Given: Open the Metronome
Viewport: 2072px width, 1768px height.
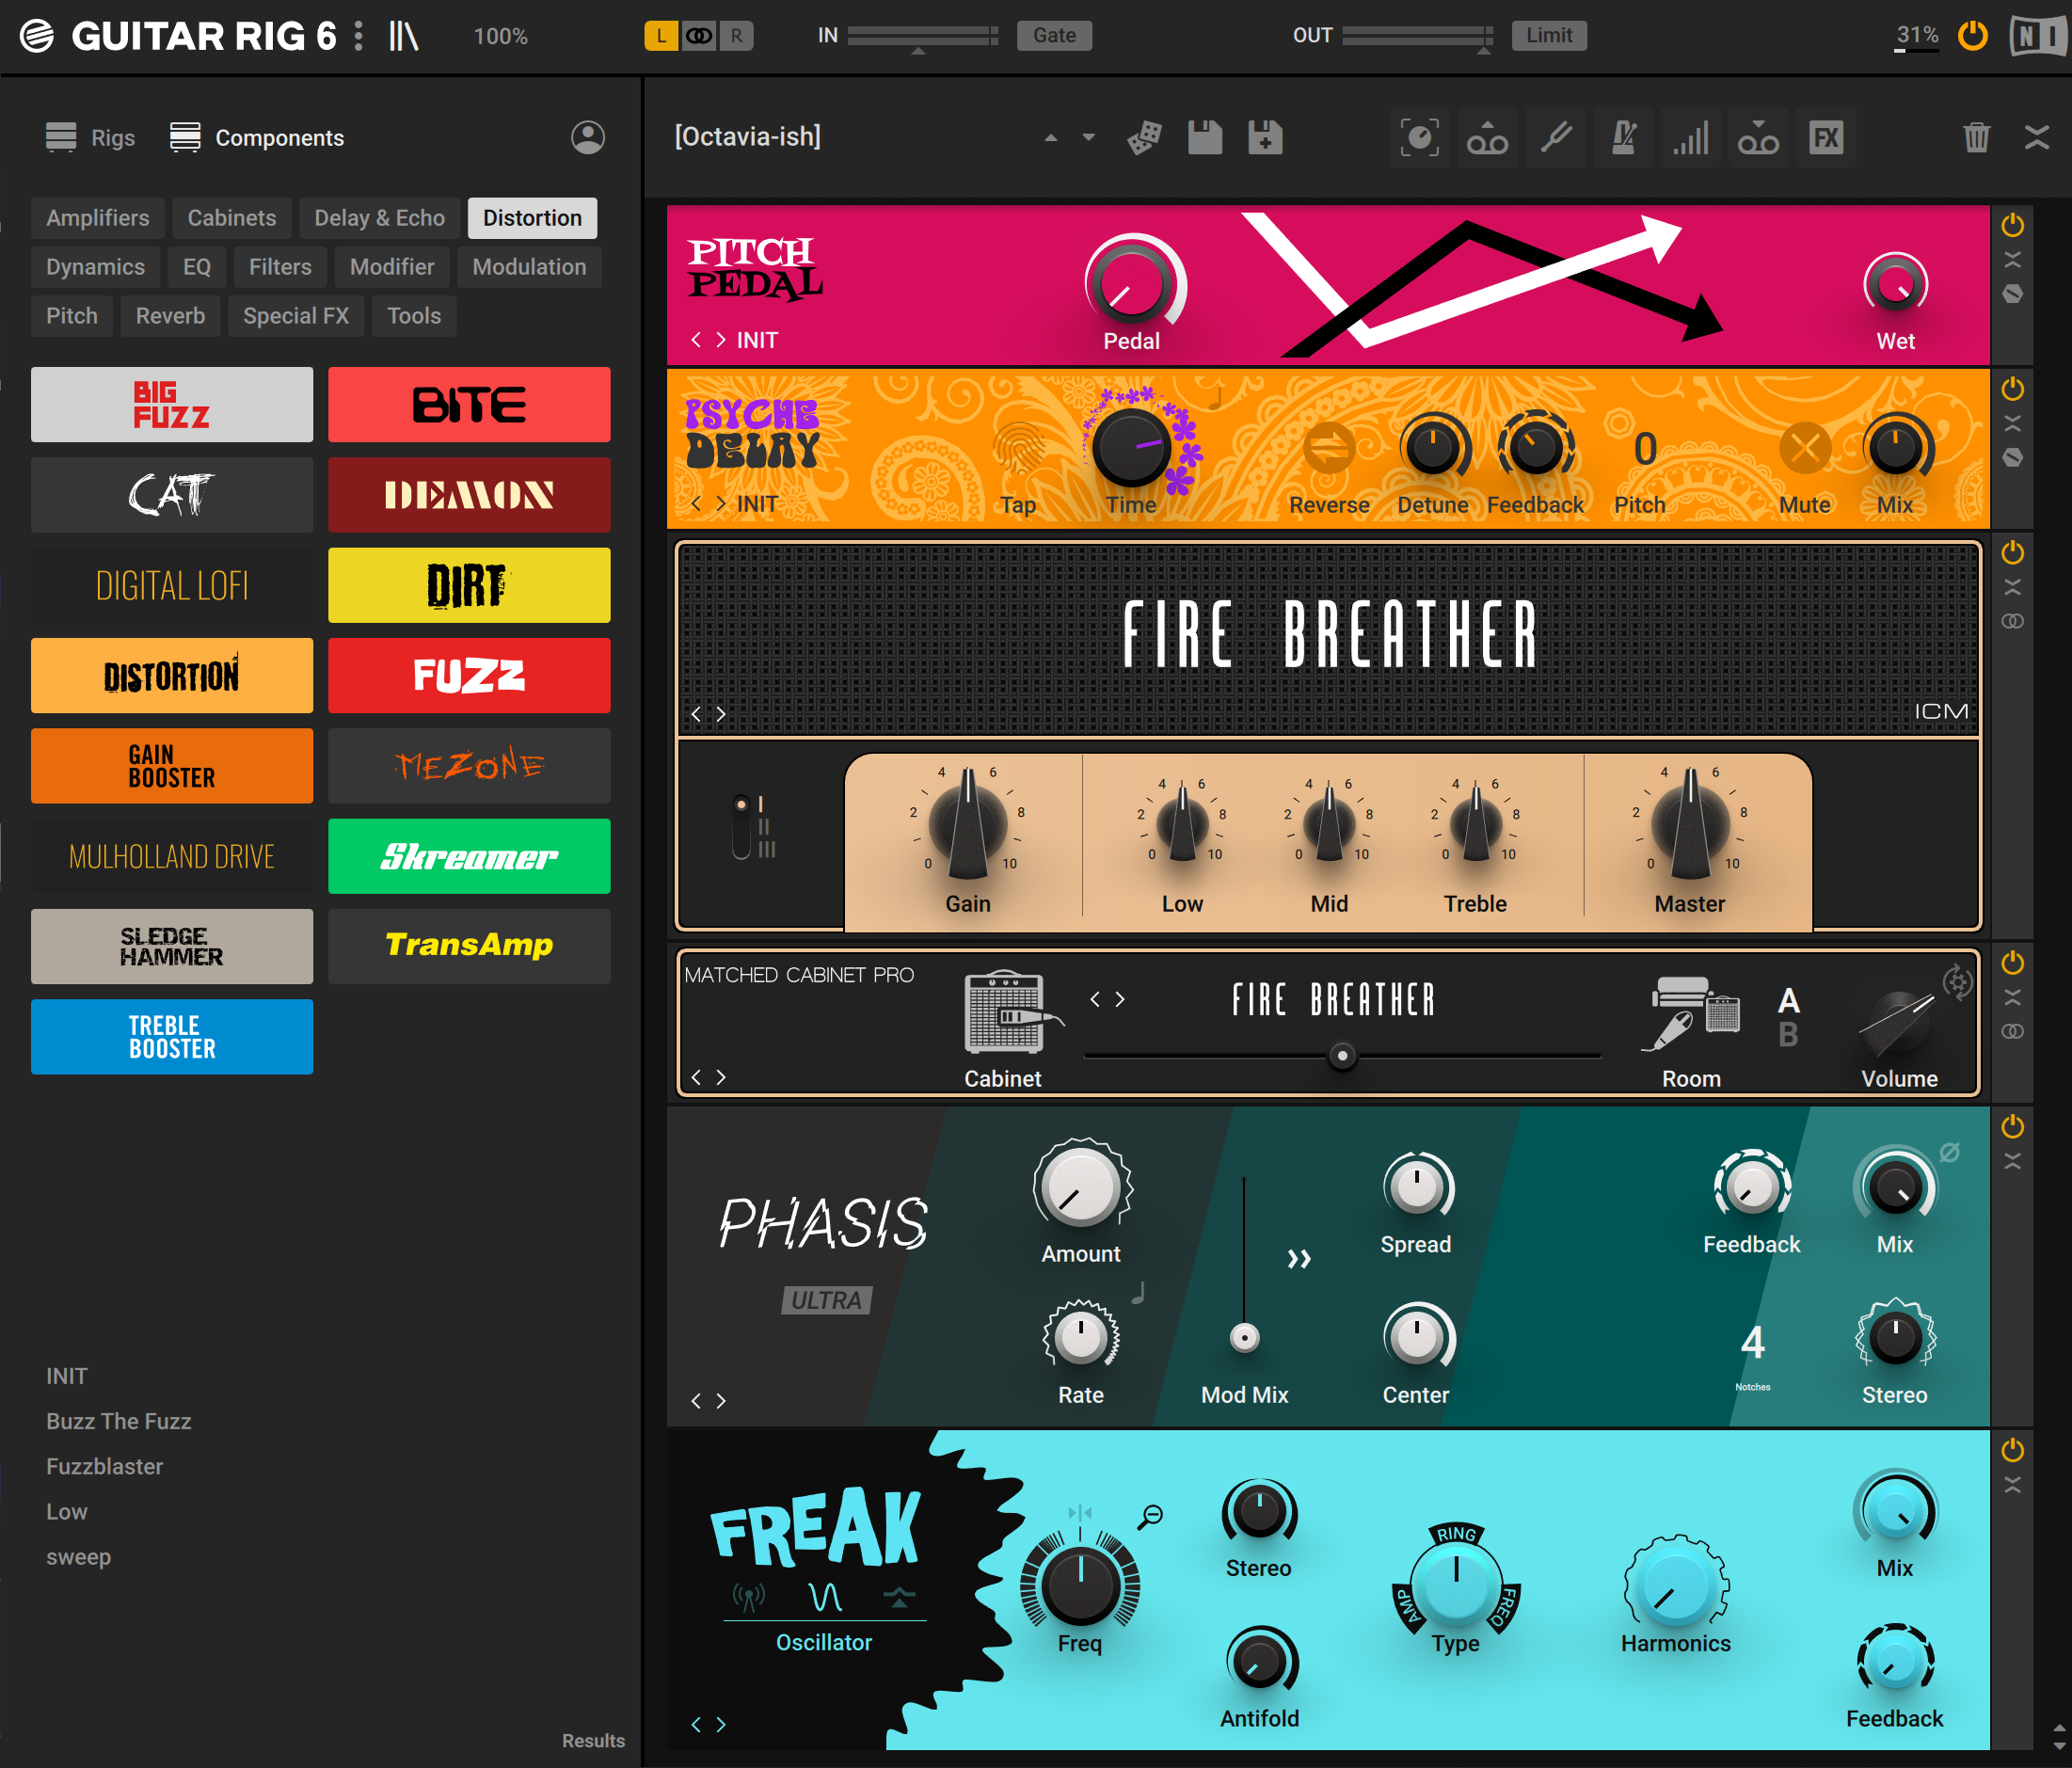Looking at the screenshot, I should click(x=1622, y=137).
